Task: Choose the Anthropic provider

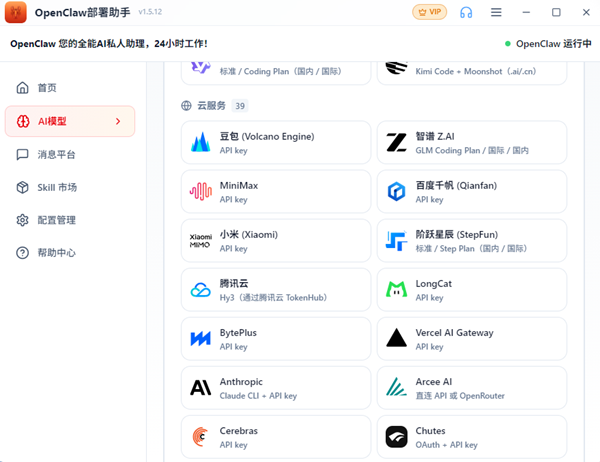Action: click(276, 388)
